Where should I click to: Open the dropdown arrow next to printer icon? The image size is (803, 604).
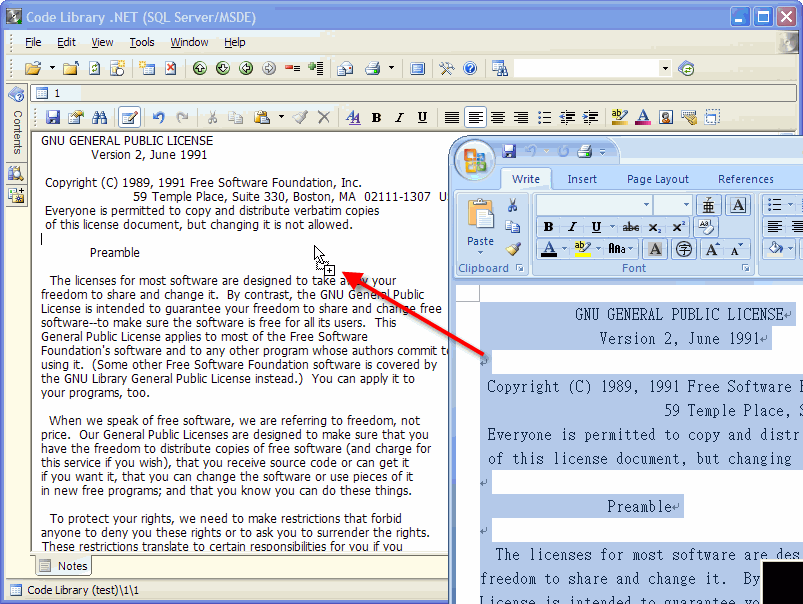[391, 68]
